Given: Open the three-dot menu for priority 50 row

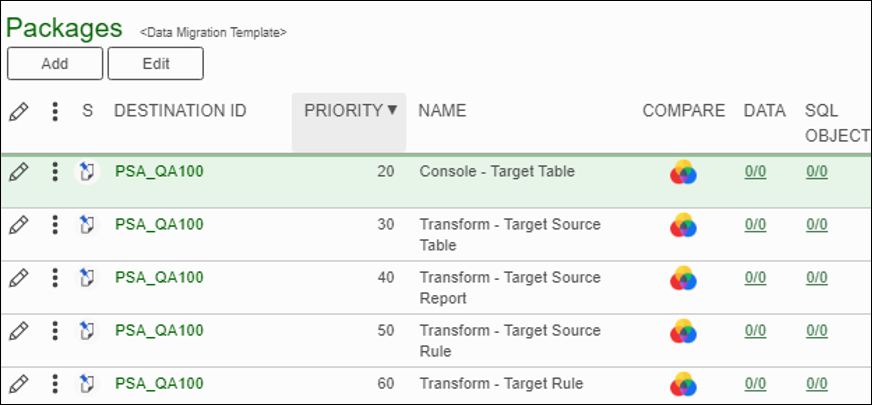Looking at the screenshot, I should point(54,331).
